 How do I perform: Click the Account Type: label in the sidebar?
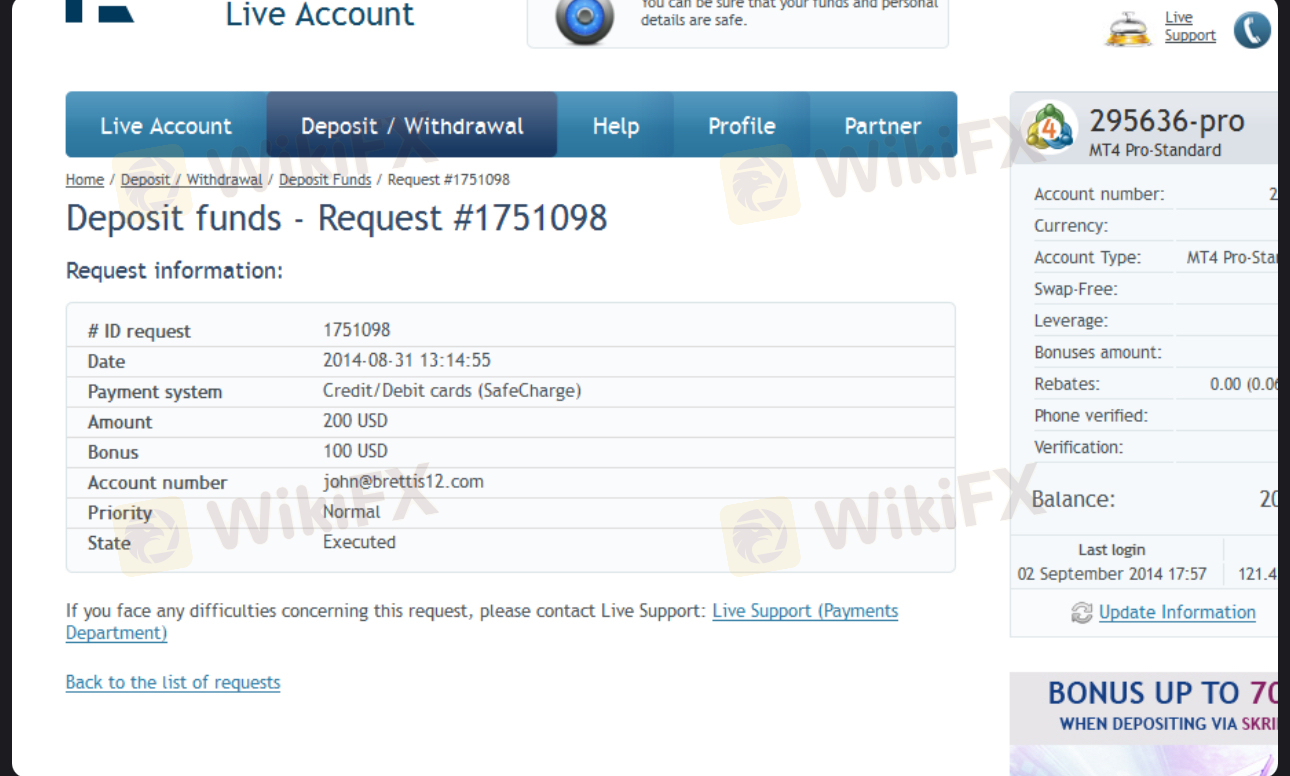click(1087, 257)
